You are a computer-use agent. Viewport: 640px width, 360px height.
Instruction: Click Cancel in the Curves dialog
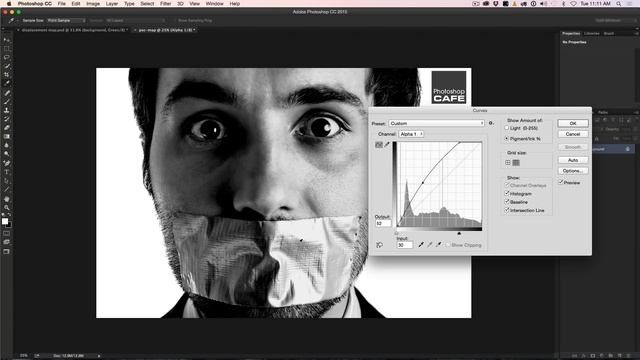tap(573, 134)
